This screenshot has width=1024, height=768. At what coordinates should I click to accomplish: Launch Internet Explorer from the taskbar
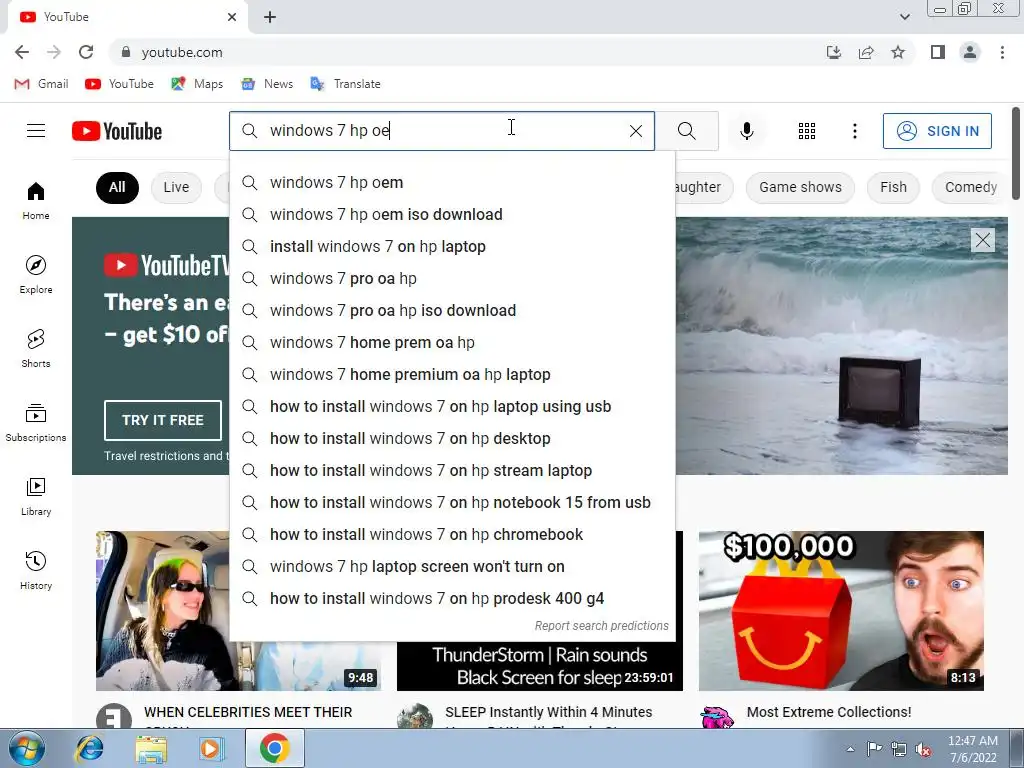point(89,748)
